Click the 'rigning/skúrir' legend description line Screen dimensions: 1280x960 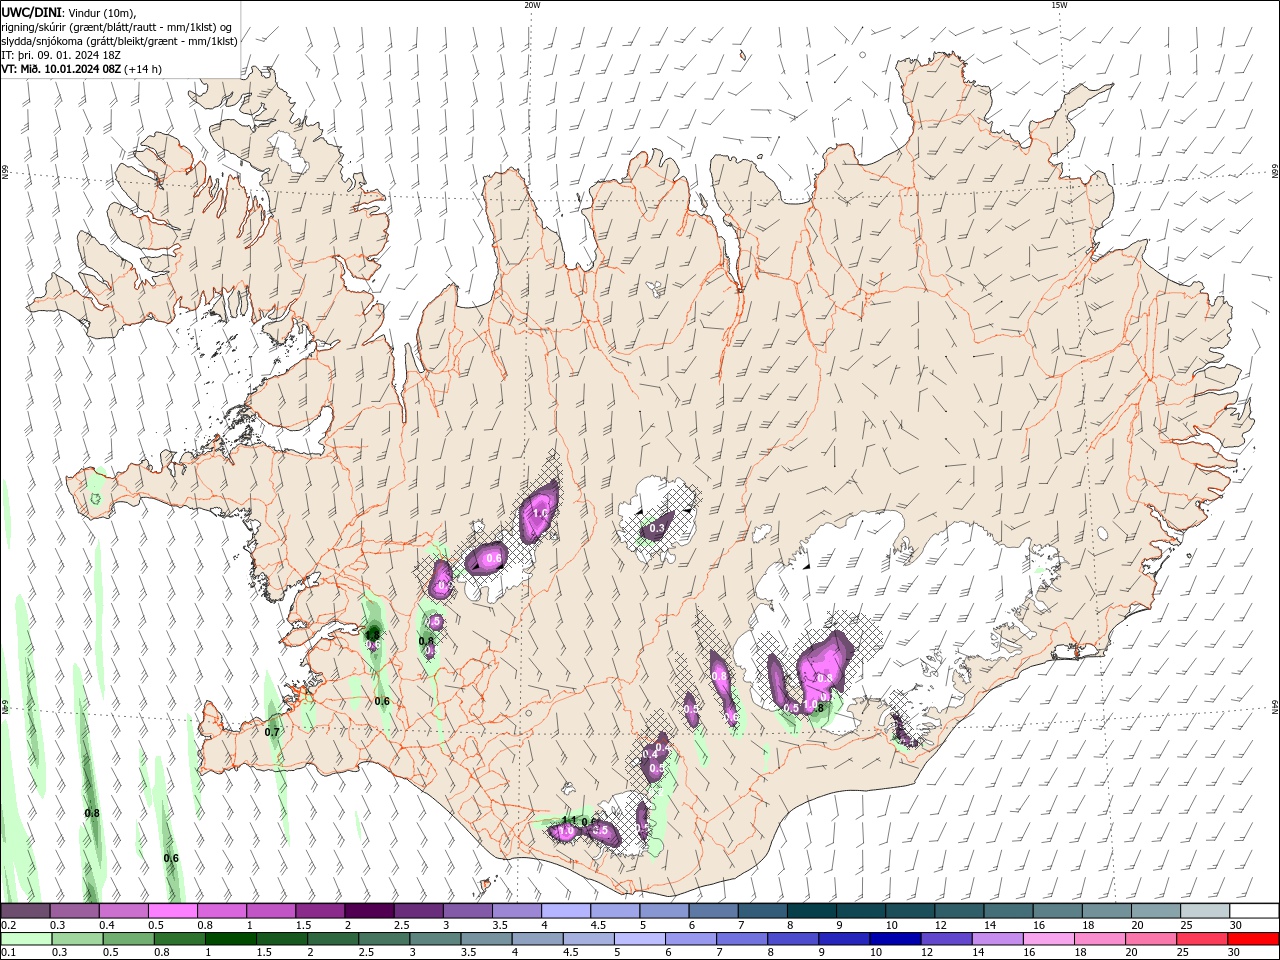click(117, 27)
